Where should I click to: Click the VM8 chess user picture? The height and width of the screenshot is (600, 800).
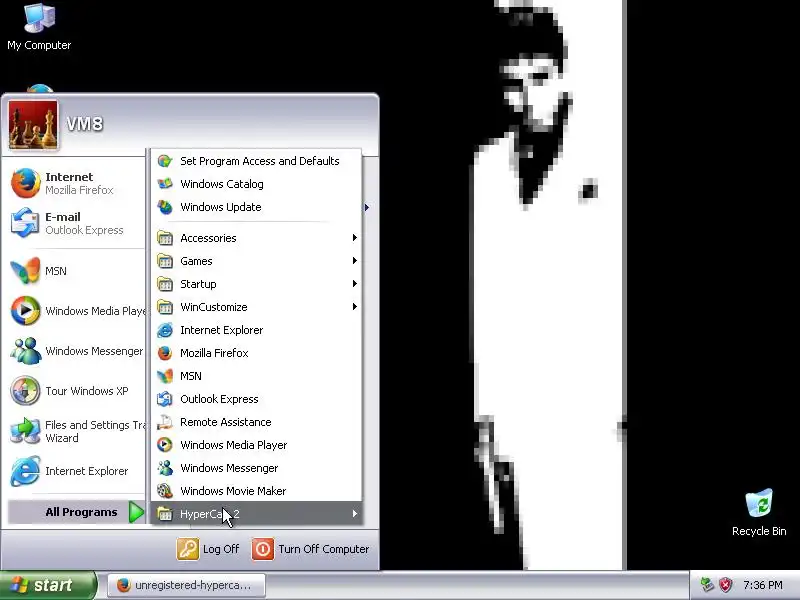(33, 124)
